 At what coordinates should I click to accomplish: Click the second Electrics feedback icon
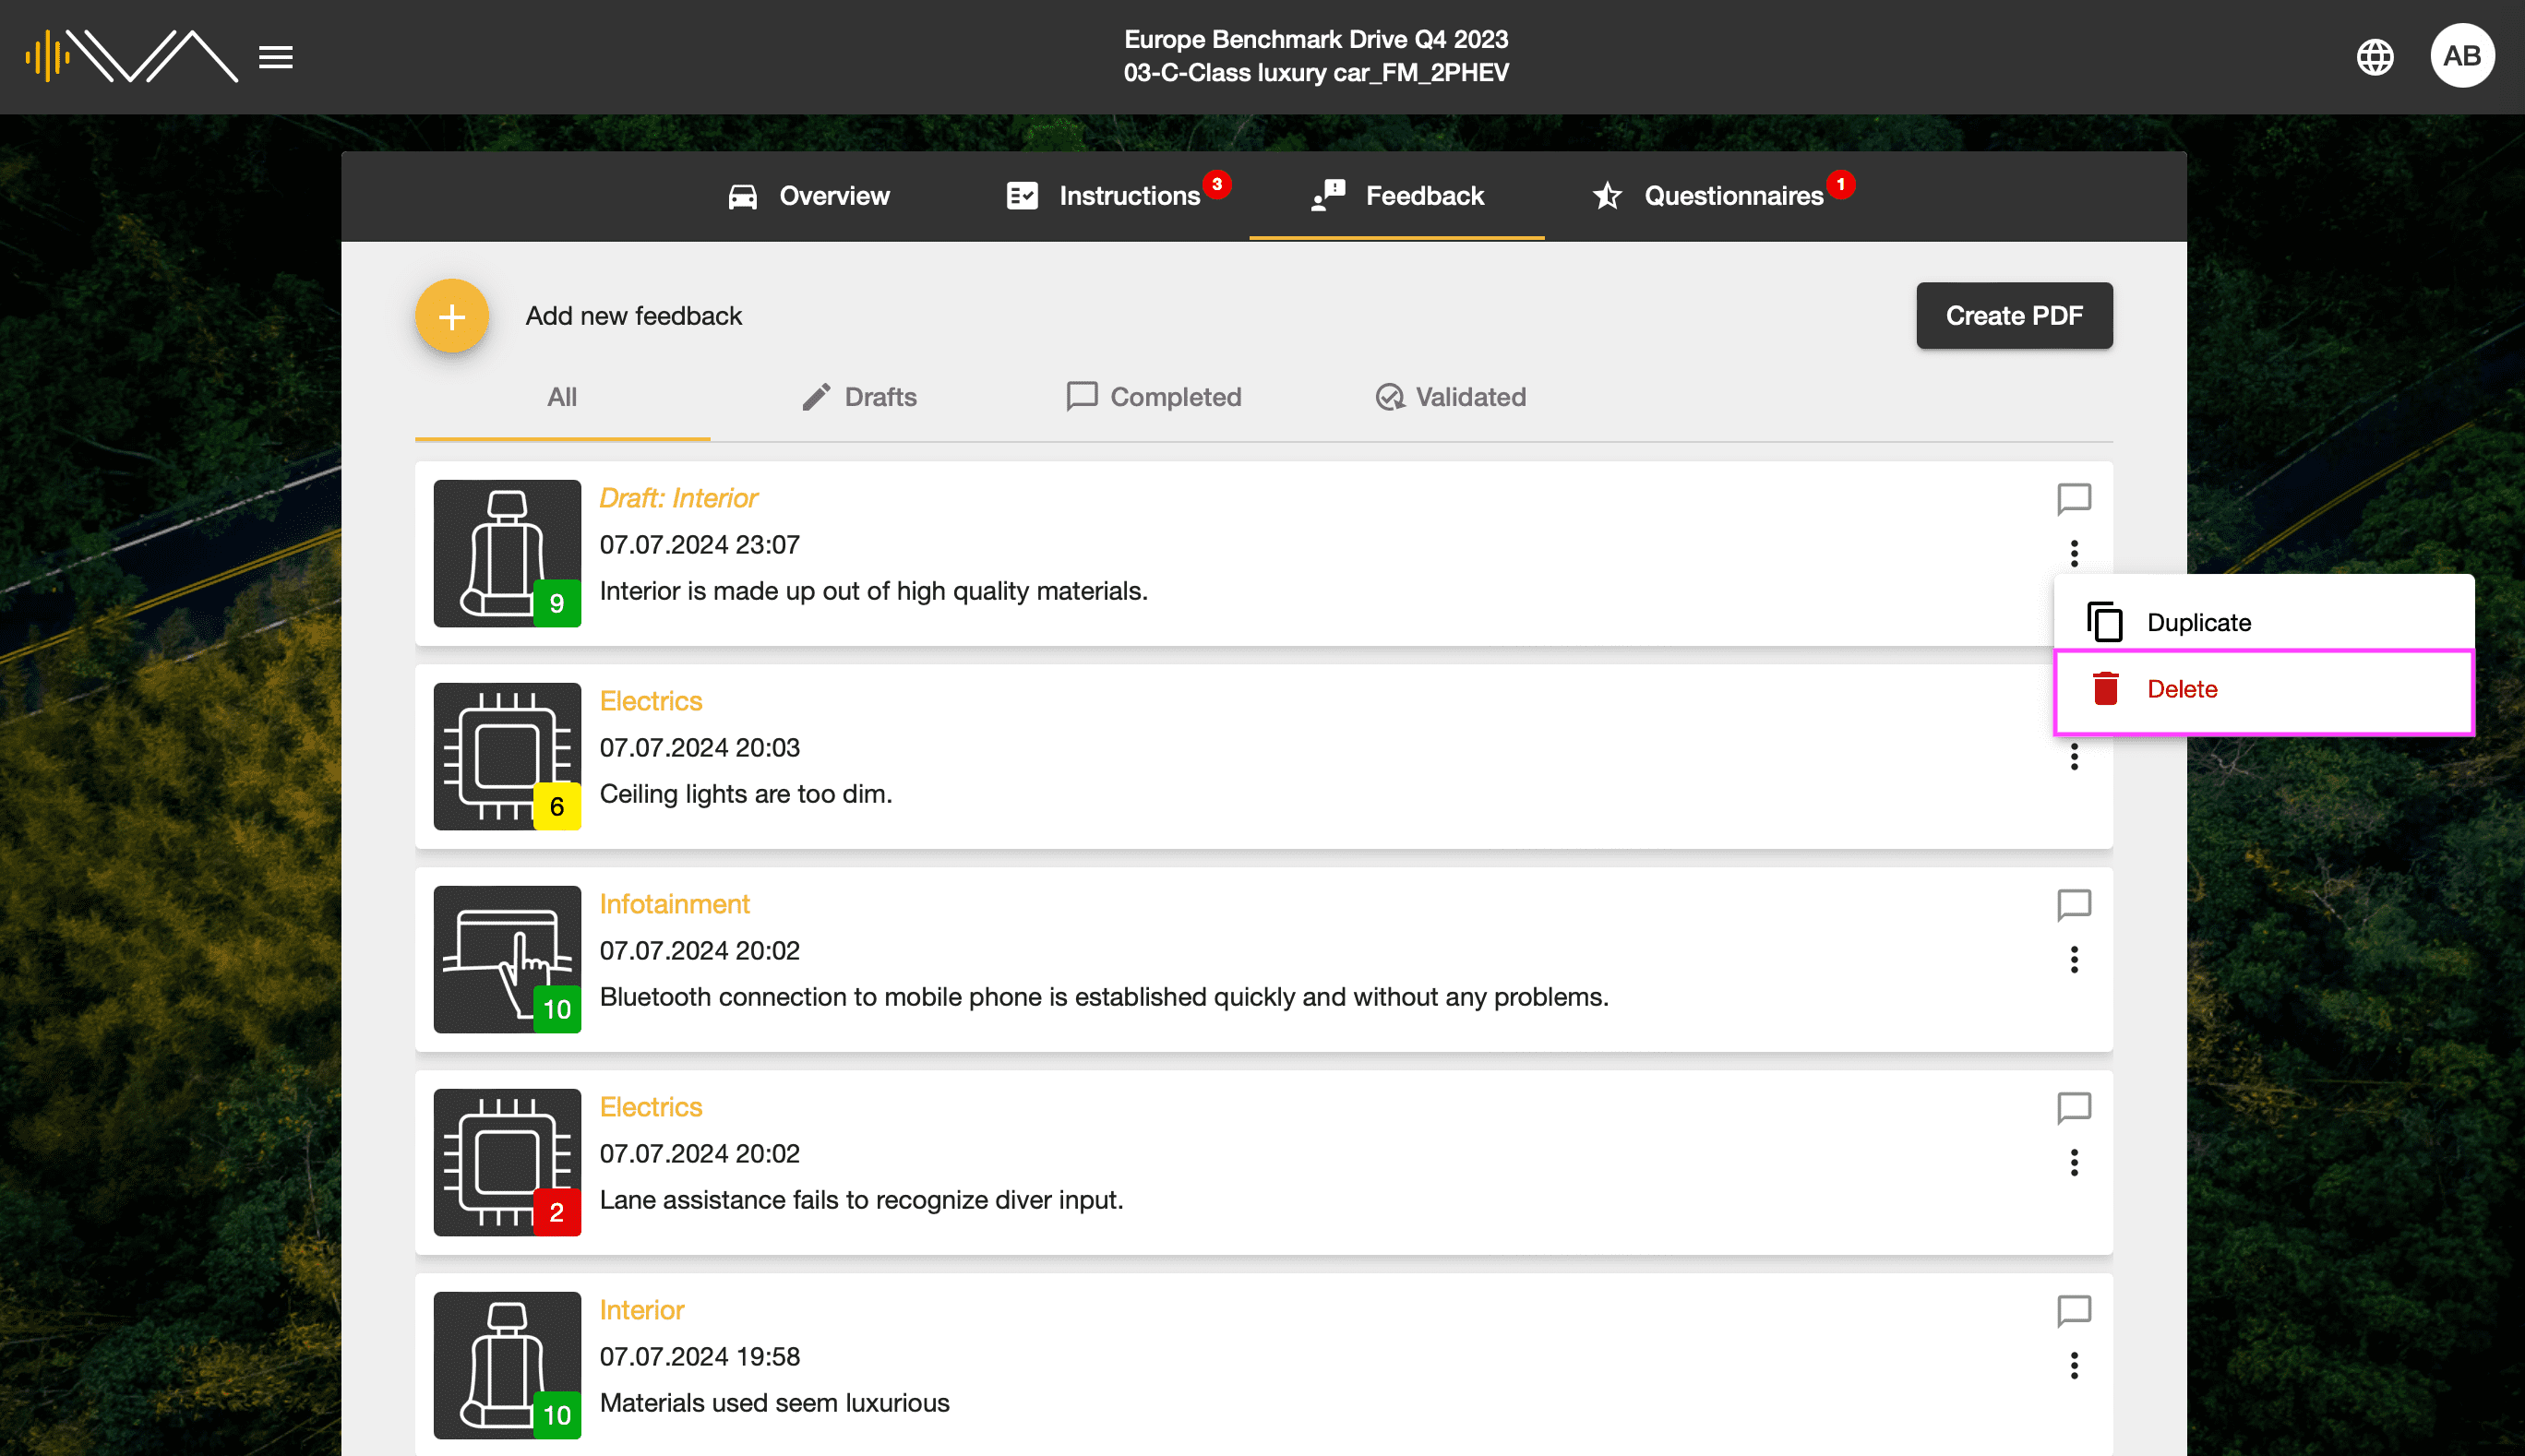pos(507,1162)
